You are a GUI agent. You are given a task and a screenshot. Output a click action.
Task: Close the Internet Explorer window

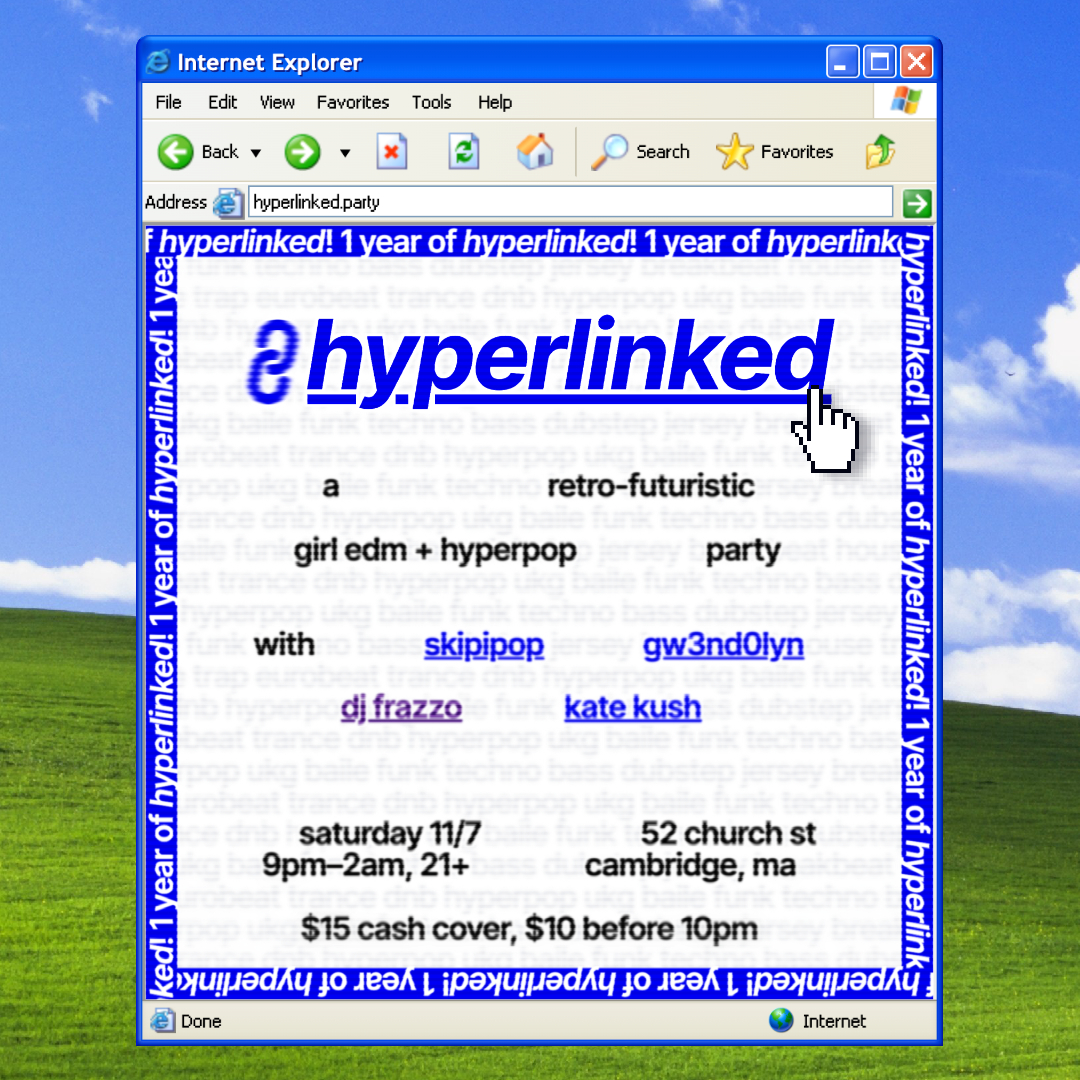pos(917,62)
